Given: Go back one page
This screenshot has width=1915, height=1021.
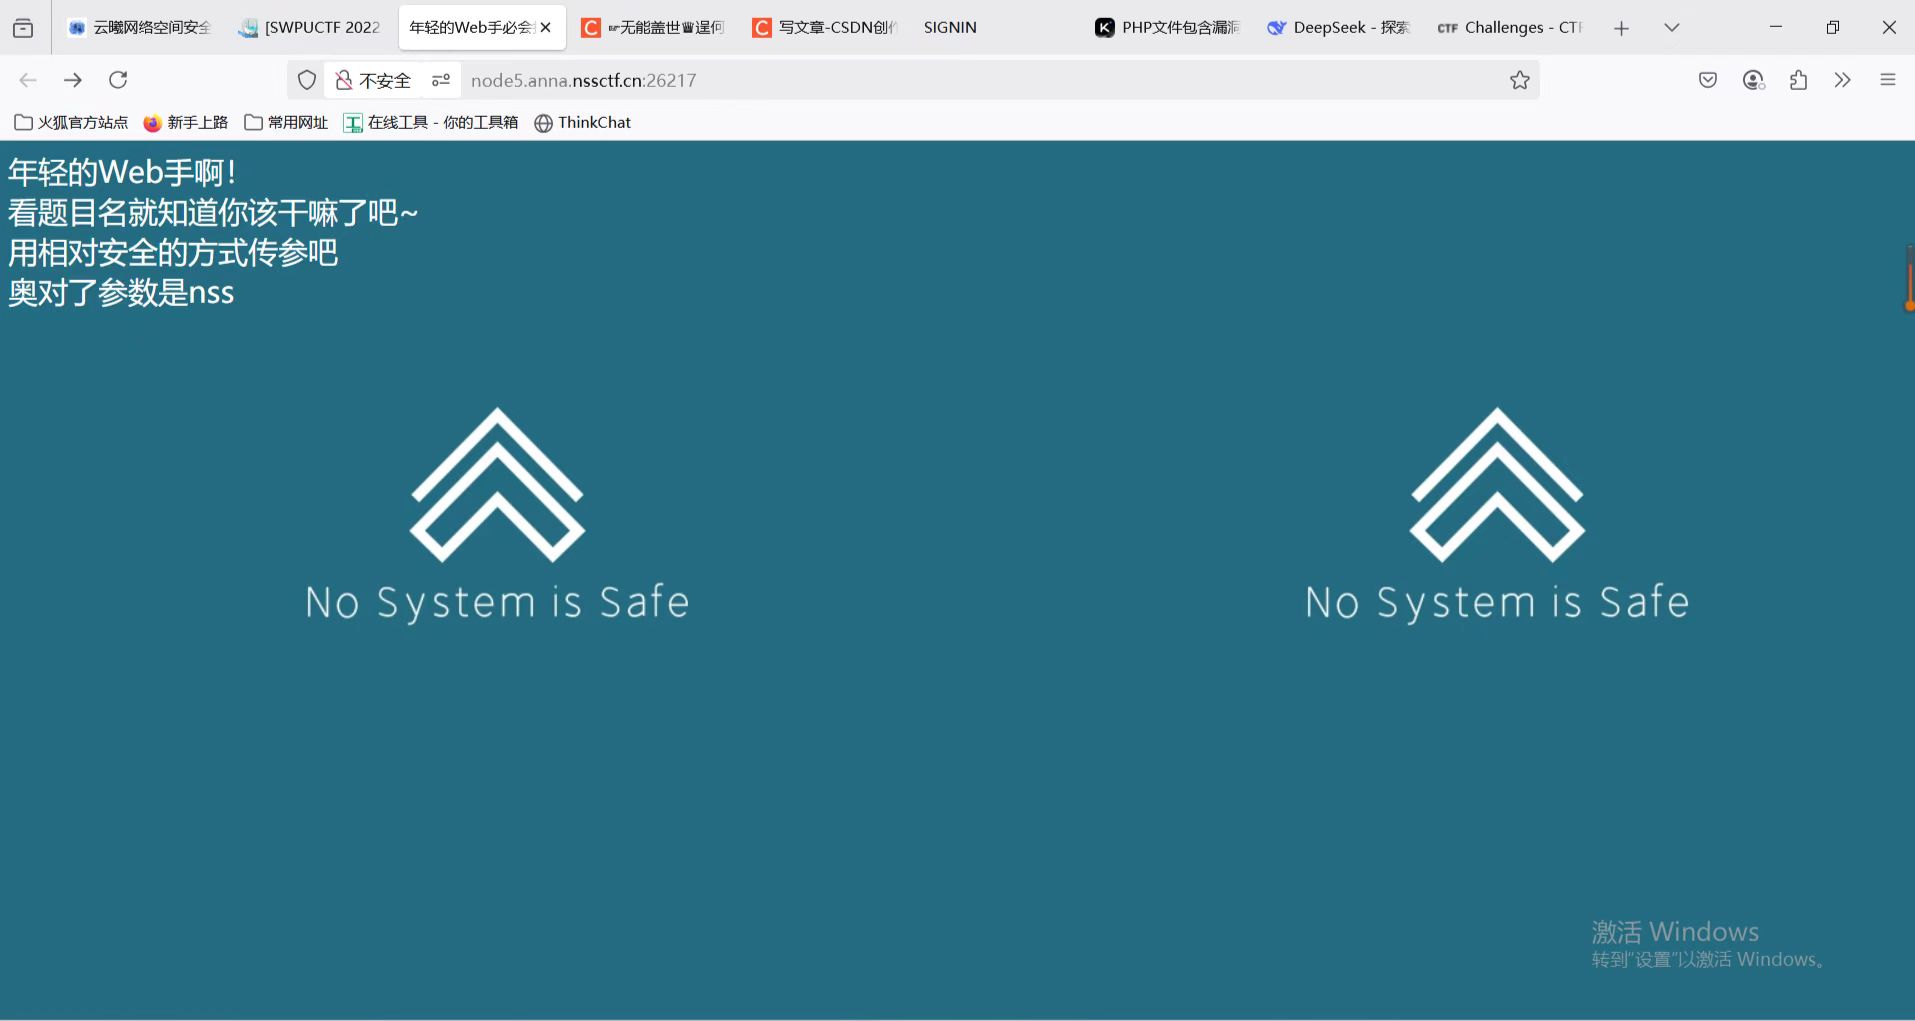Looking at the screenshot, I should pyautogui.click(x=28, y=80).
